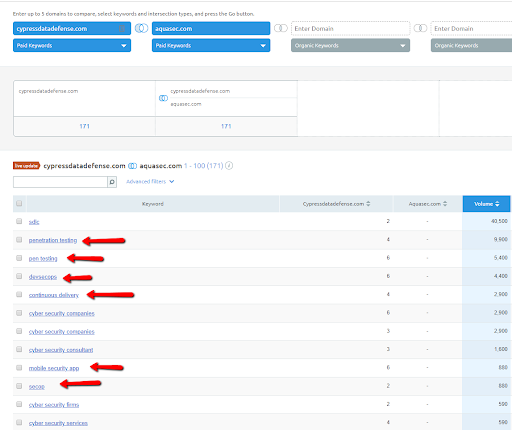Check the box for penetration testing
The height and width of the screenshot is (430, 512).
pyautogui.click(x=19, y=240)
